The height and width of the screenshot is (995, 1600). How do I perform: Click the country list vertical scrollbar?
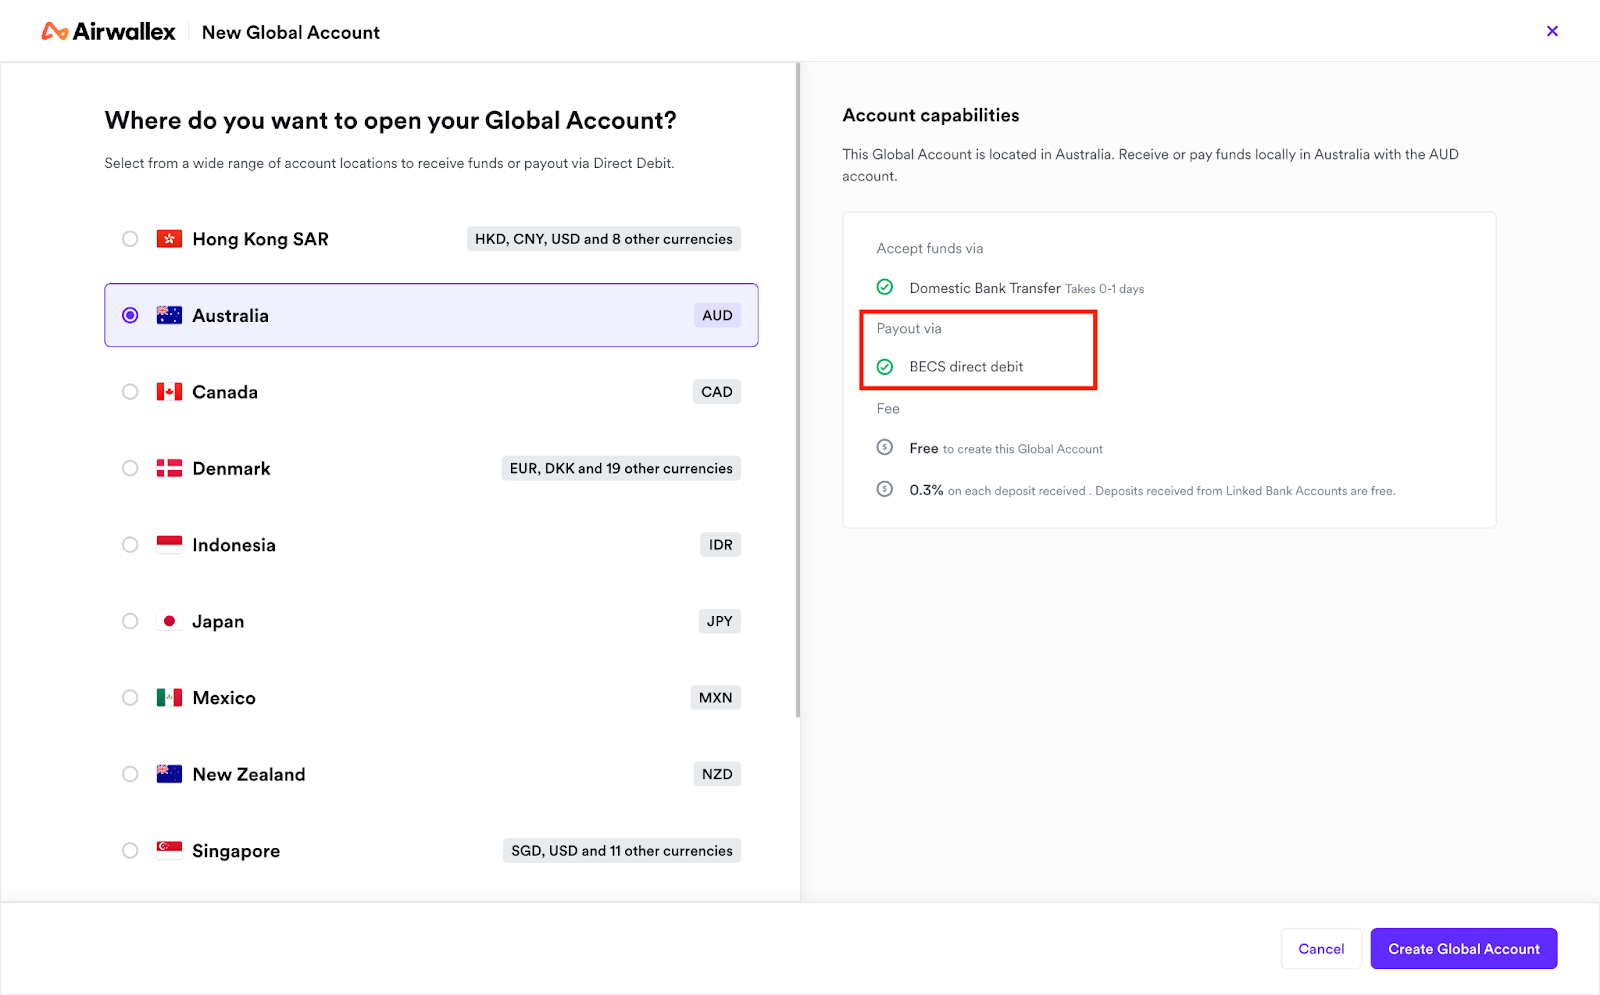pyautogui.click(x=798, y=390)
